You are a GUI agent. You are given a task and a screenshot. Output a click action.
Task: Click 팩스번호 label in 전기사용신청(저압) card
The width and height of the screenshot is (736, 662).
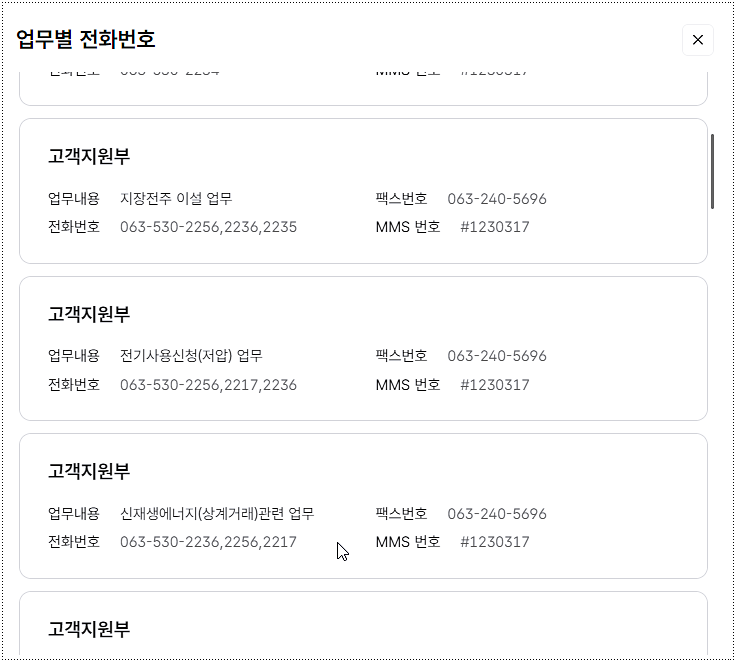[401, 356]
